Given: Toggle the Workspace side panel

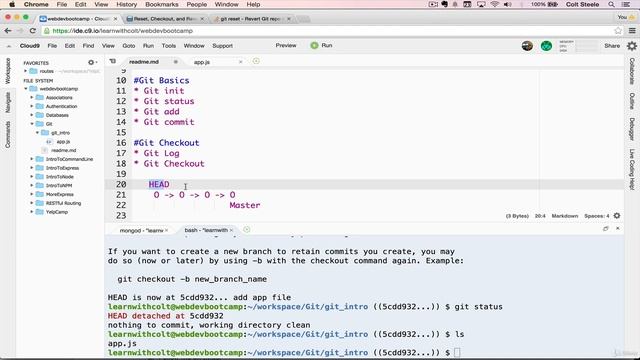Looking at the screenshot, I should (8, 71).
